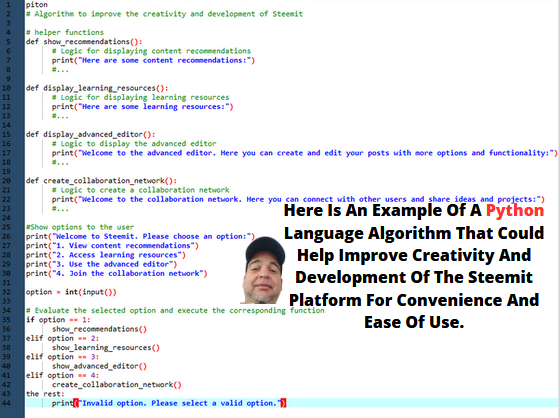Screen dimensions: 559x418
Task: Click line number 44 in the gutter
Action: click(6, 403)
